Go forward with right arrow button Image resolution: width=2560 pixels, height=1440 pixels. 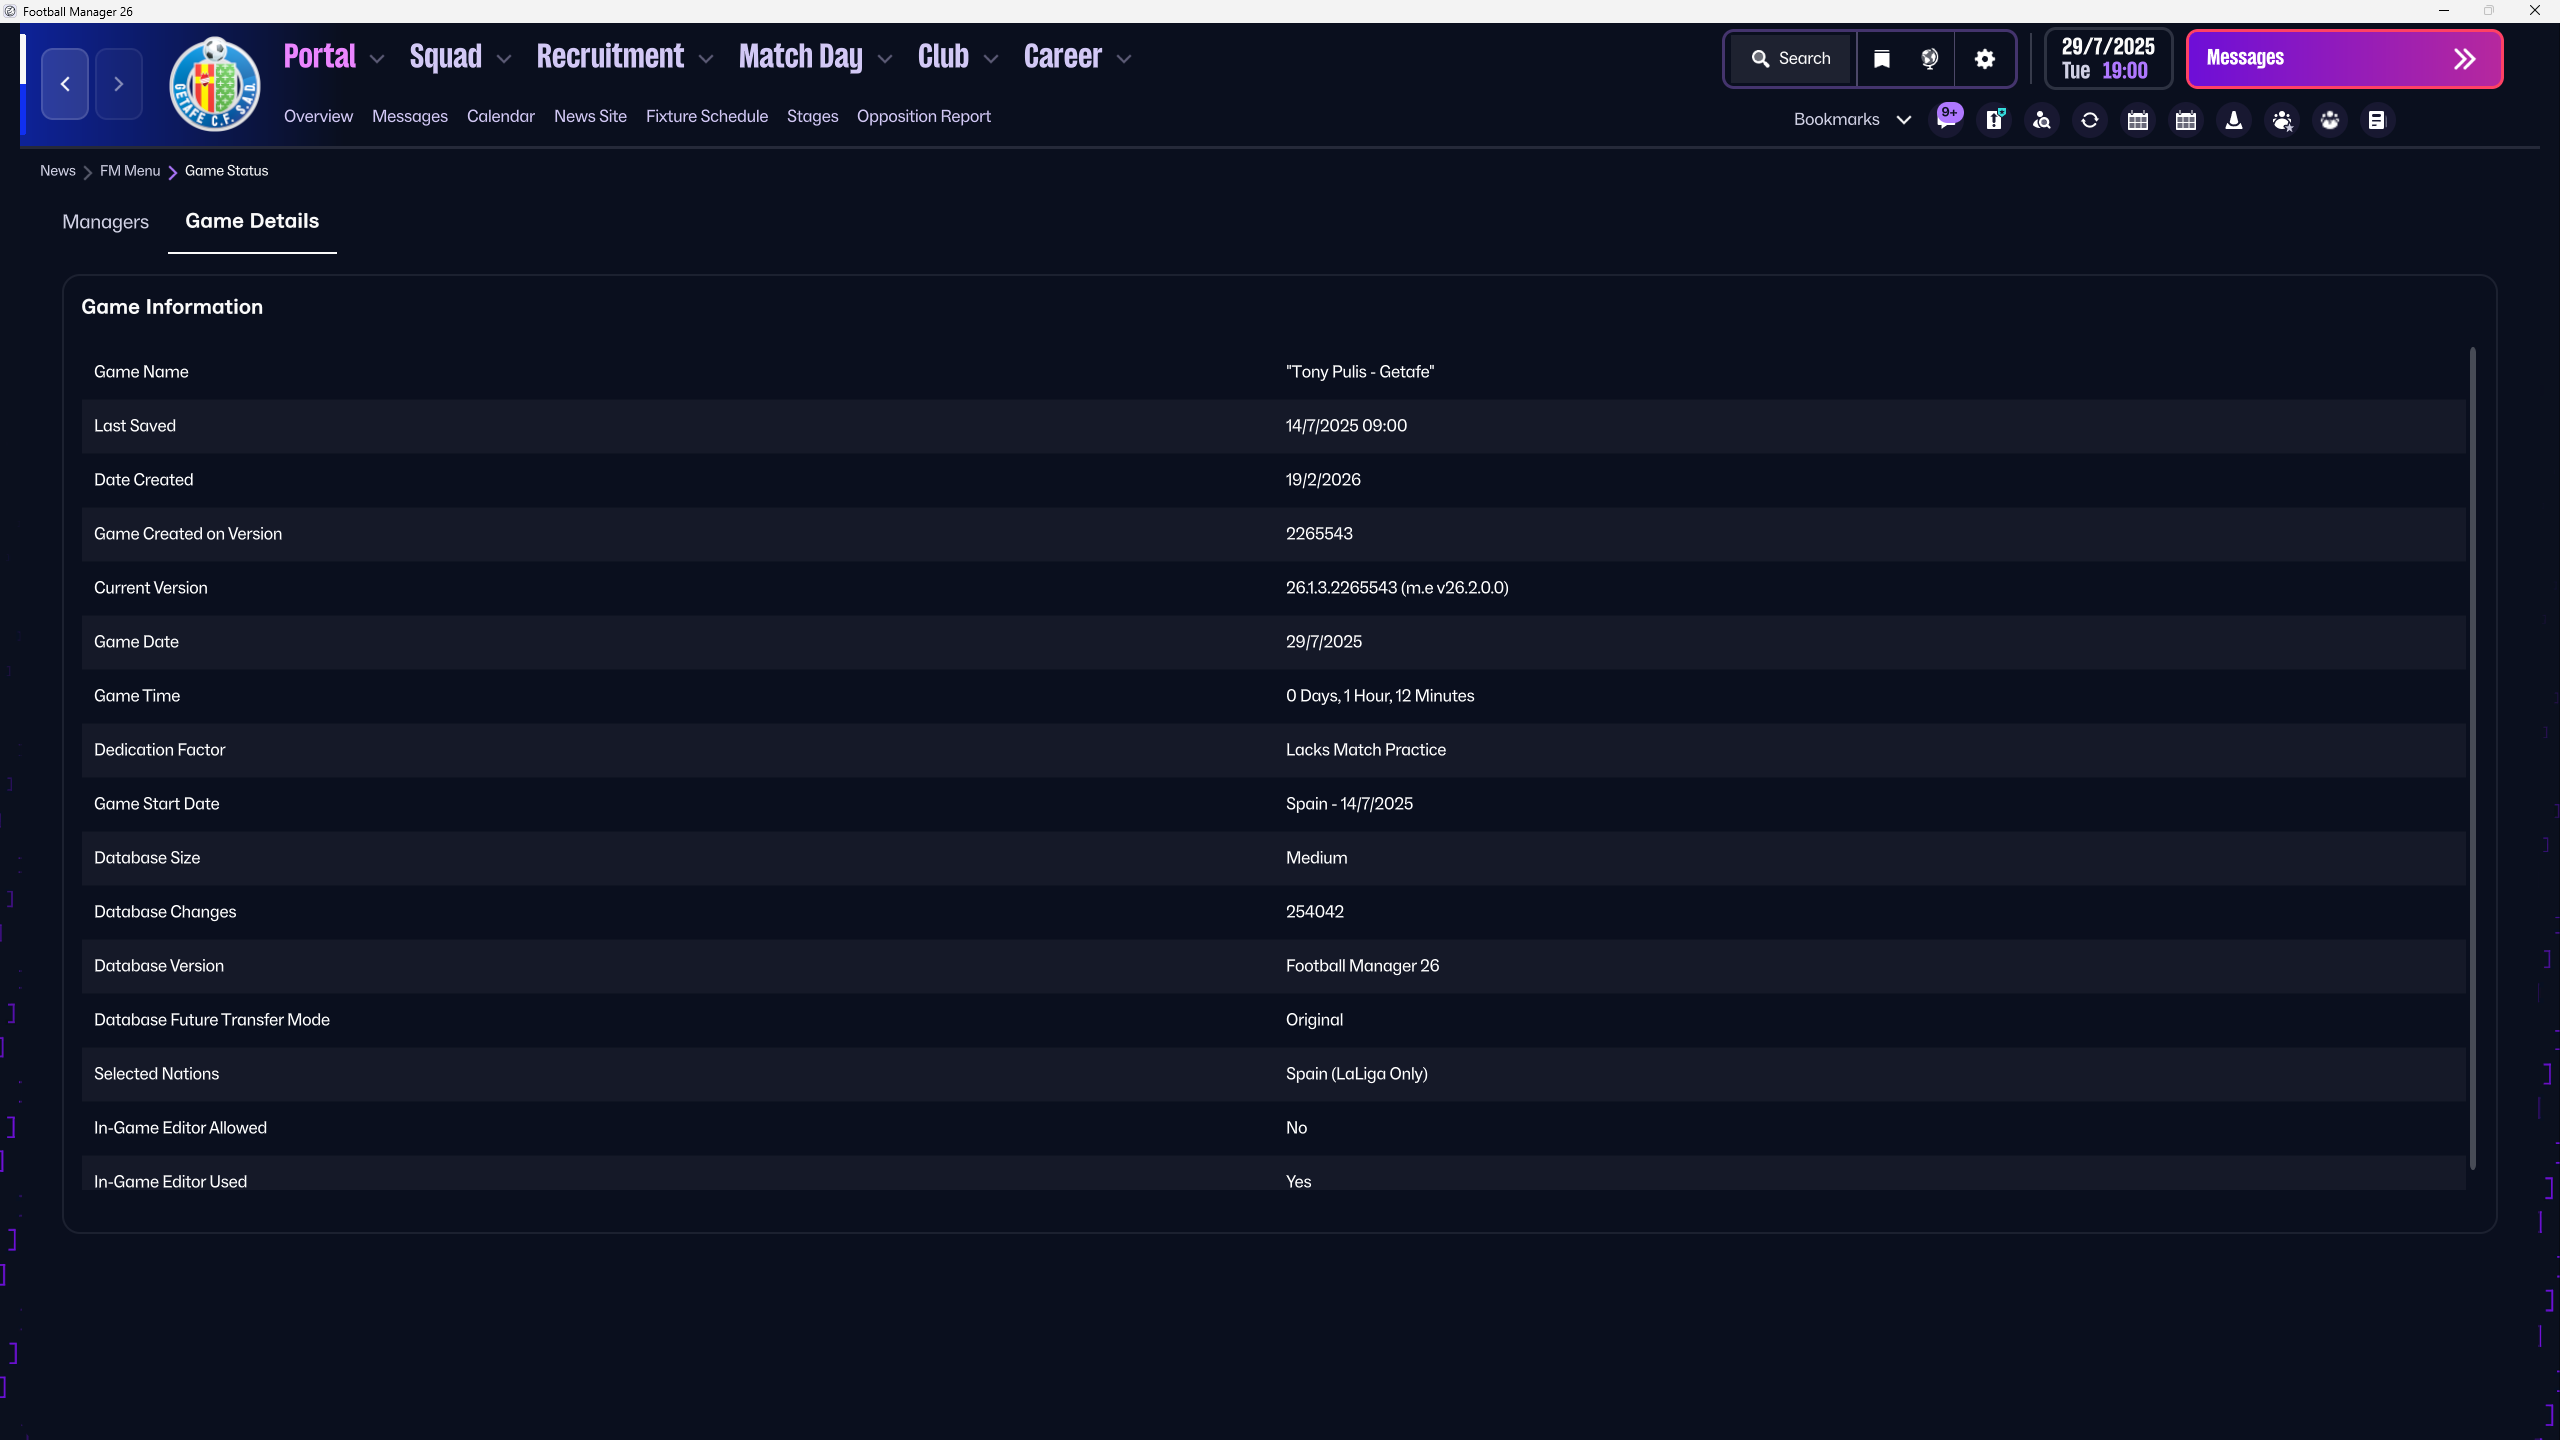119,84
